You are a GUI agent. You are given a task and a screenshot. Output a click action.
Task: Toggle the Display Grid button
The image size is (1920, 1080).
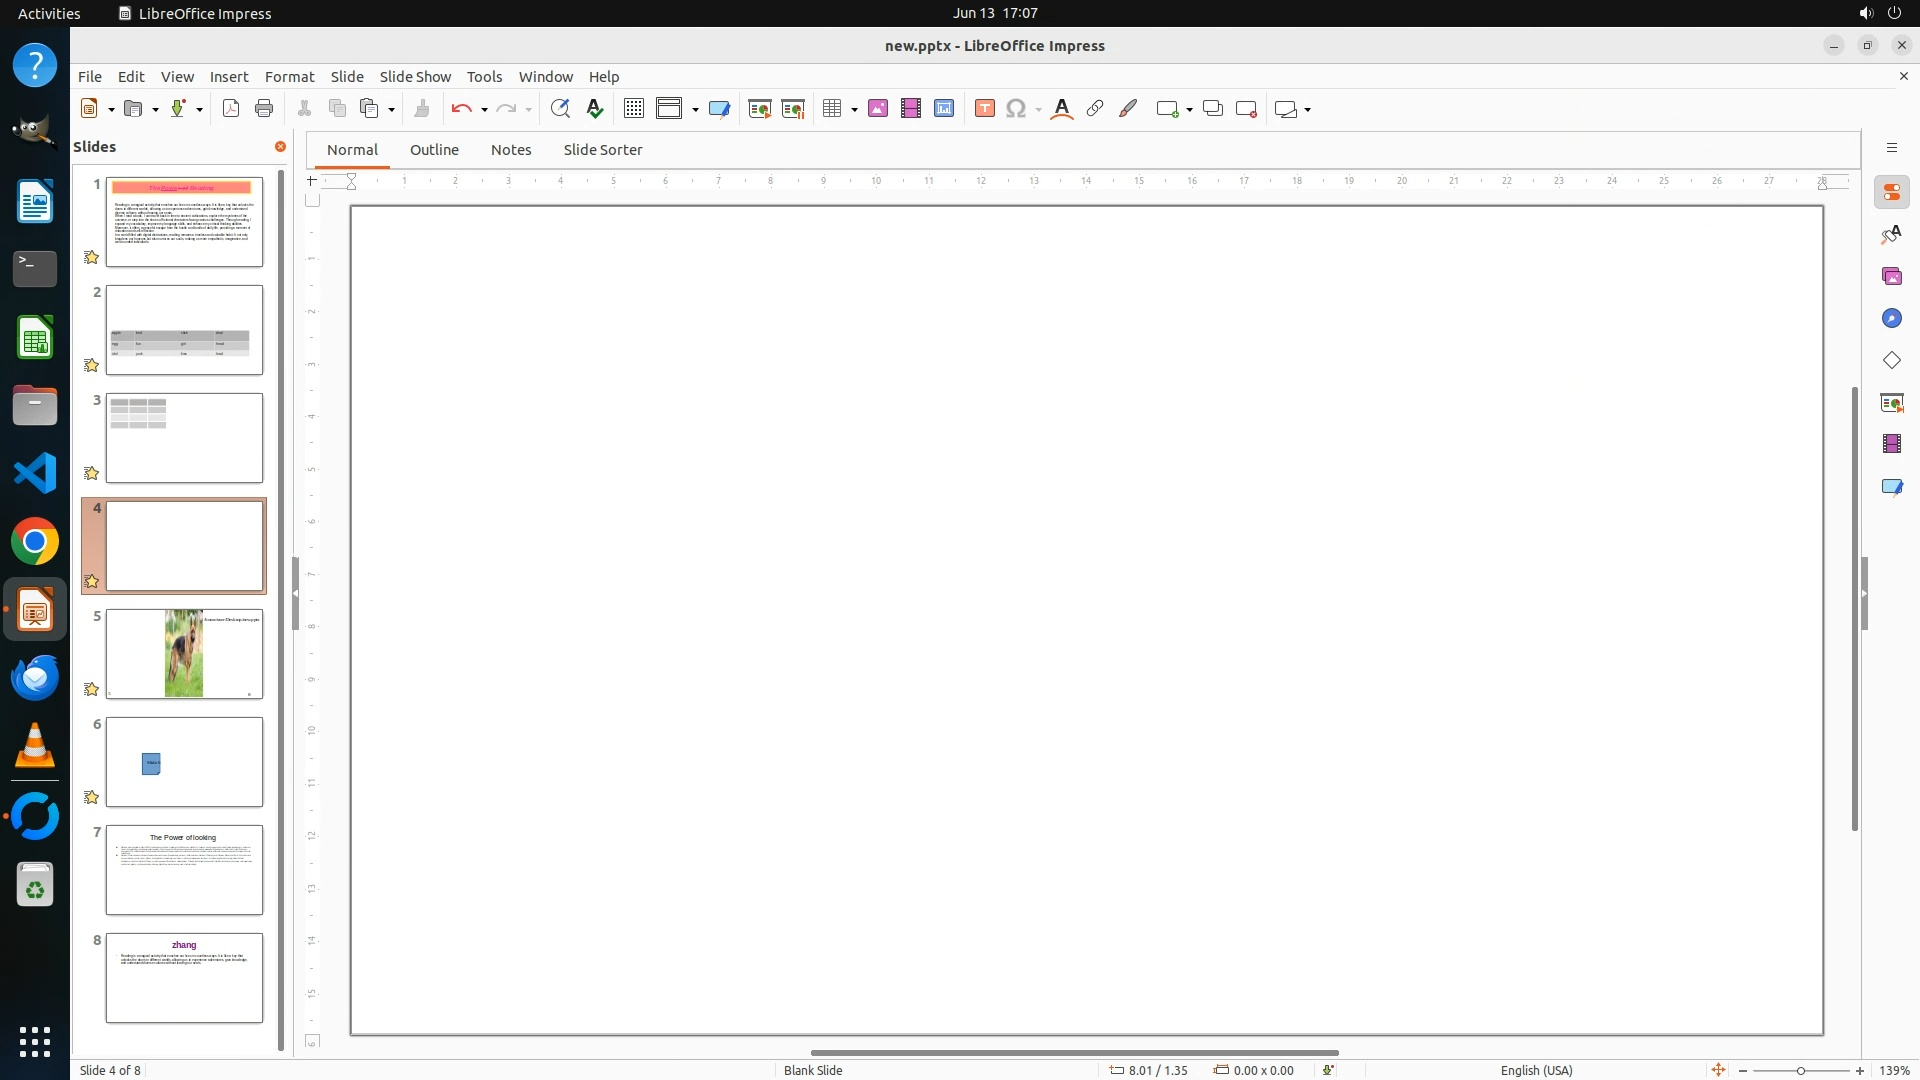click(633, 109)
